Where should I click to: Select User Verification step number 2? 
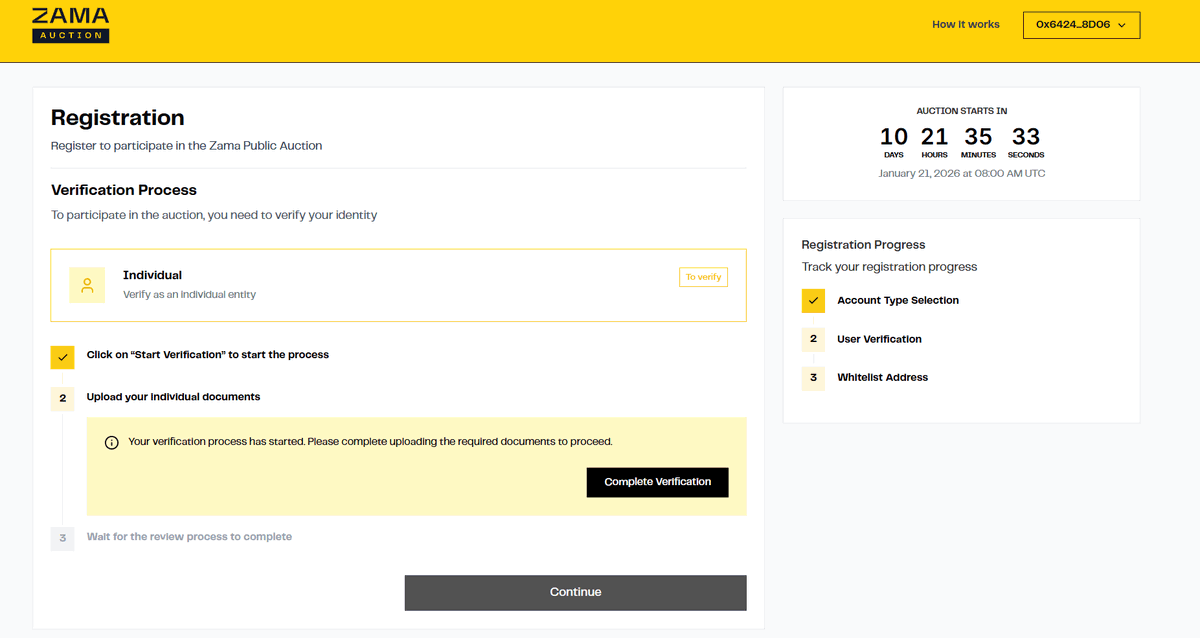(813, 339)
